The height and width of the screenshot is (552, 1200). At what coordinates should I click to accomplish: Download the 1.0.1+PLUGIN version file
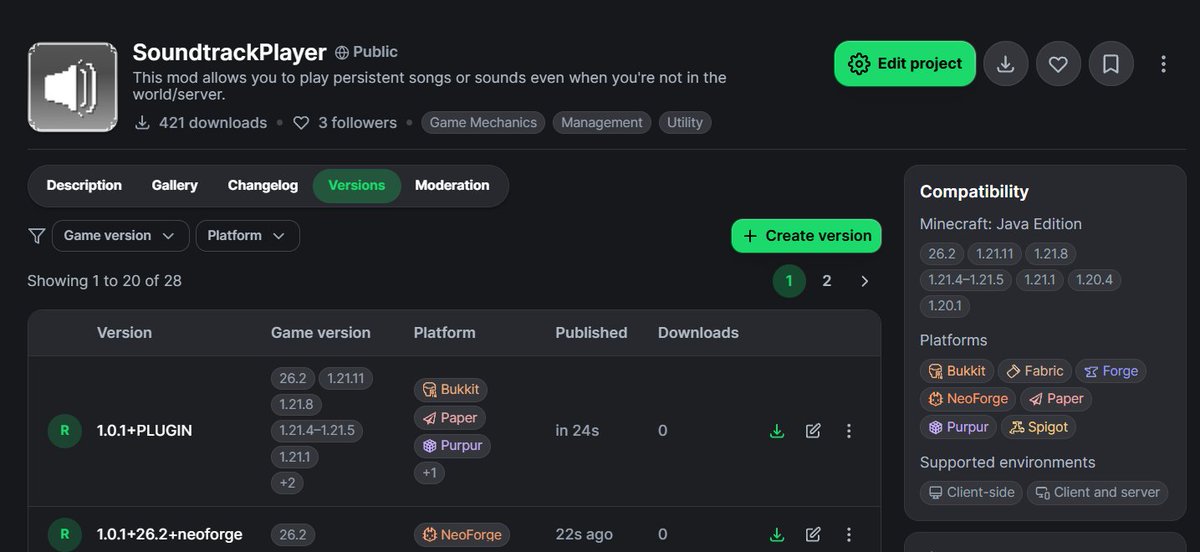pyautogui.click(x=777, y=431)
